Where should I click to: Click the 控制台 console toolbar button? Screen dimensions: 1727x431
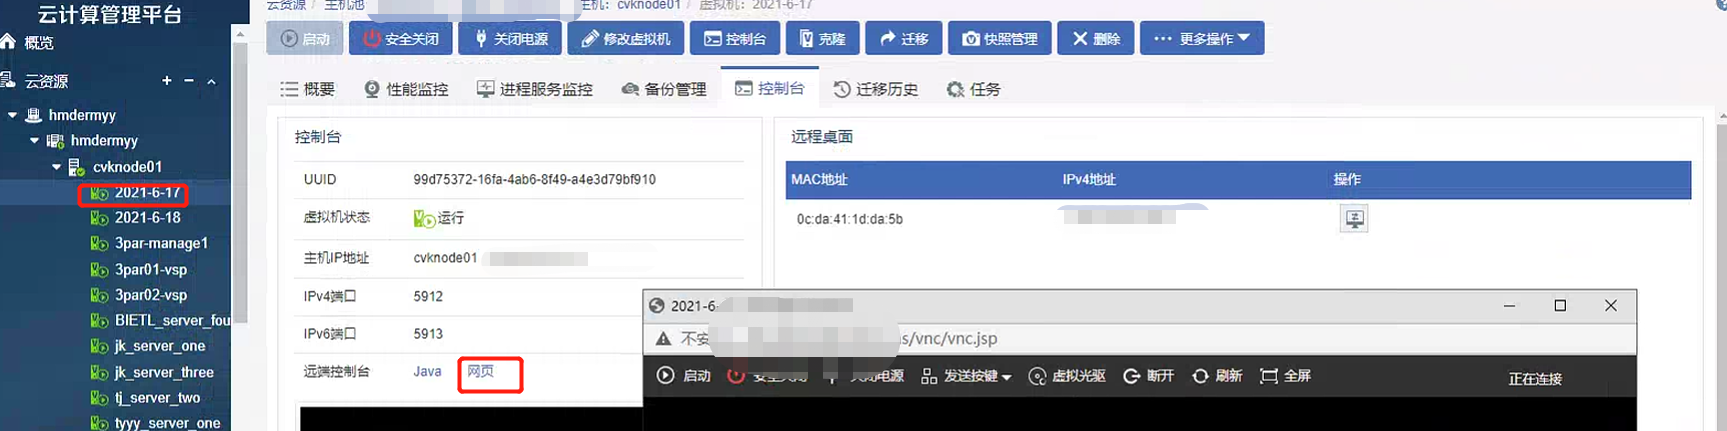click(735, 38)
